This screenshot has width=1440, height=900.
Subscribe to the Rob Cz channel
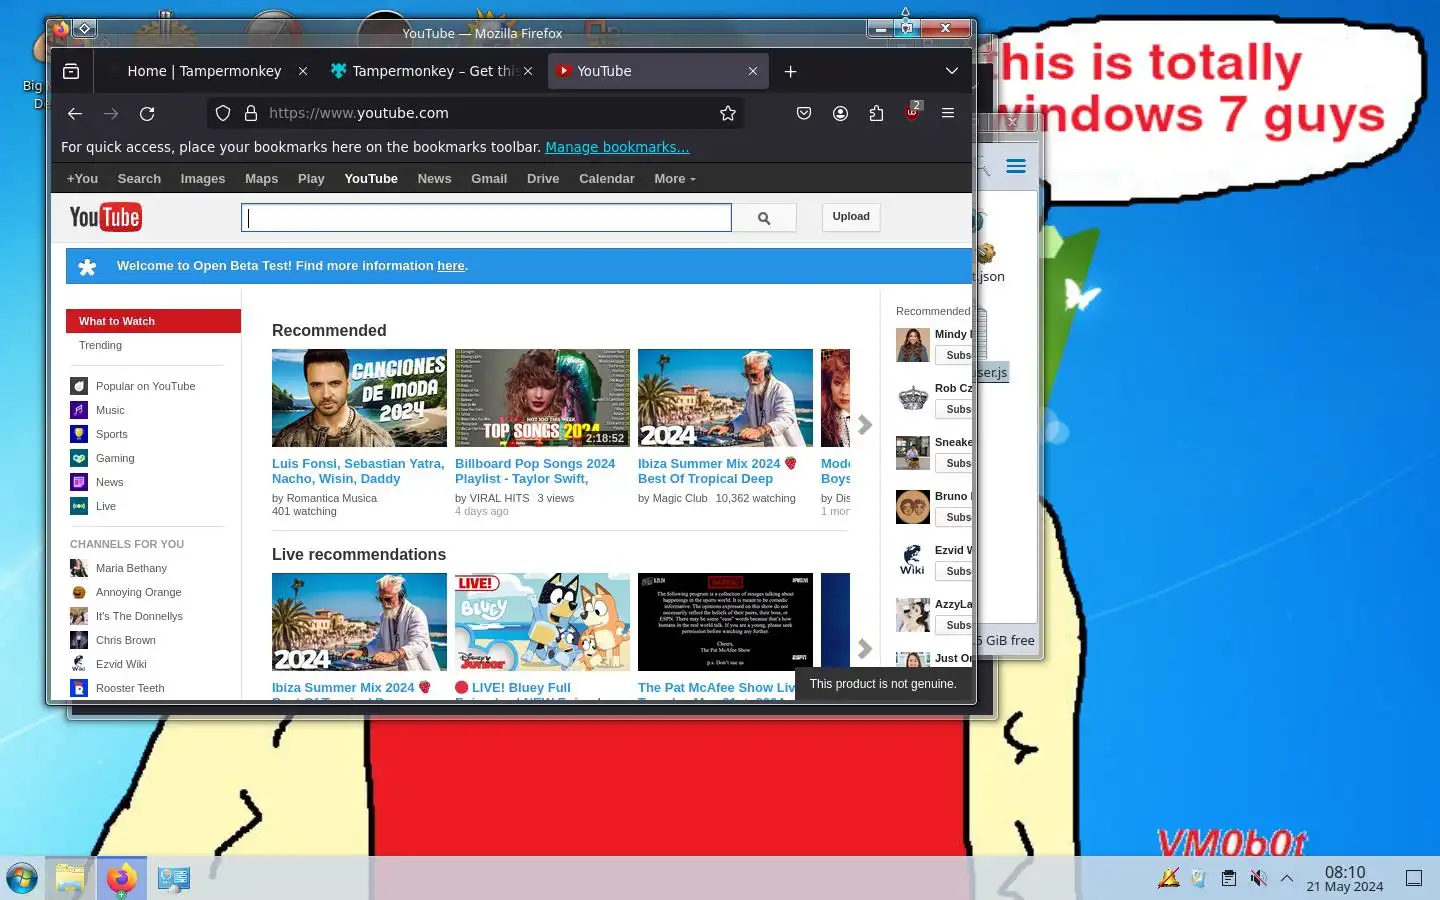[x=955, y=409]
